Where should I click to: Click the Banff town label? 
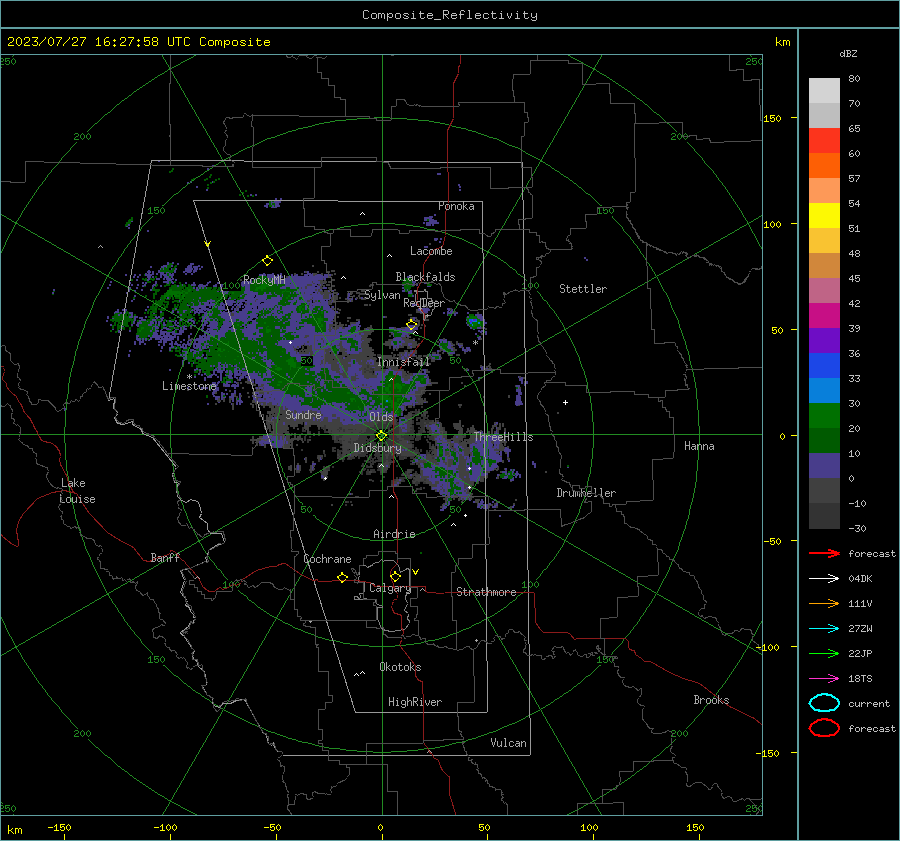[165, 557]
